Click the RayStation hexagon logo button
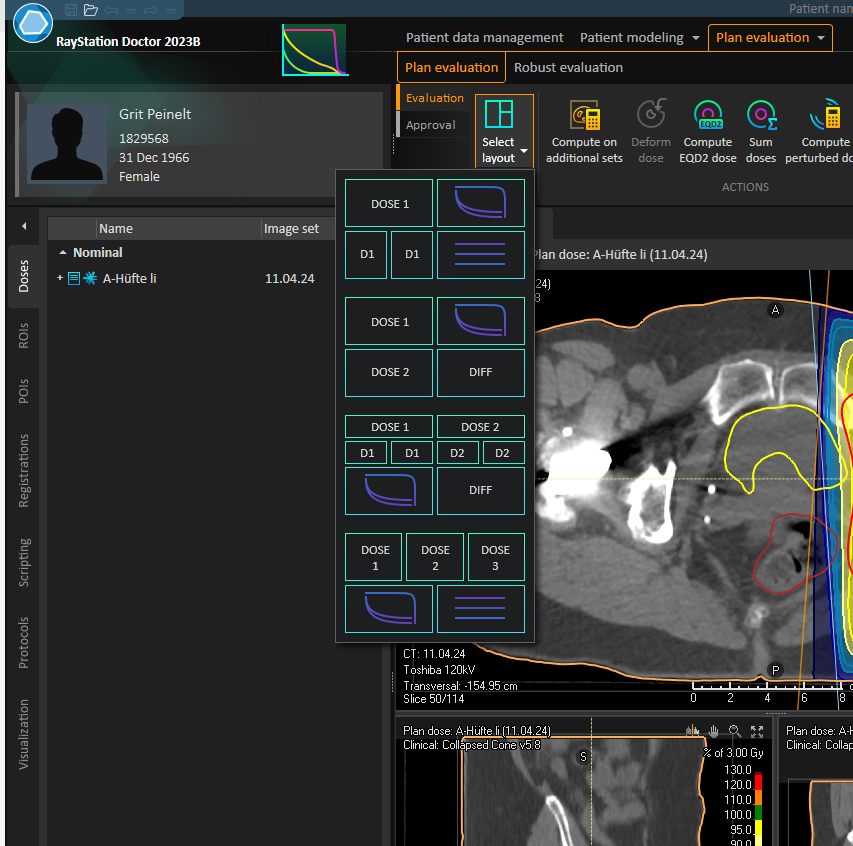853x846 pixels. pyautogui.click(x=33, y=23)
